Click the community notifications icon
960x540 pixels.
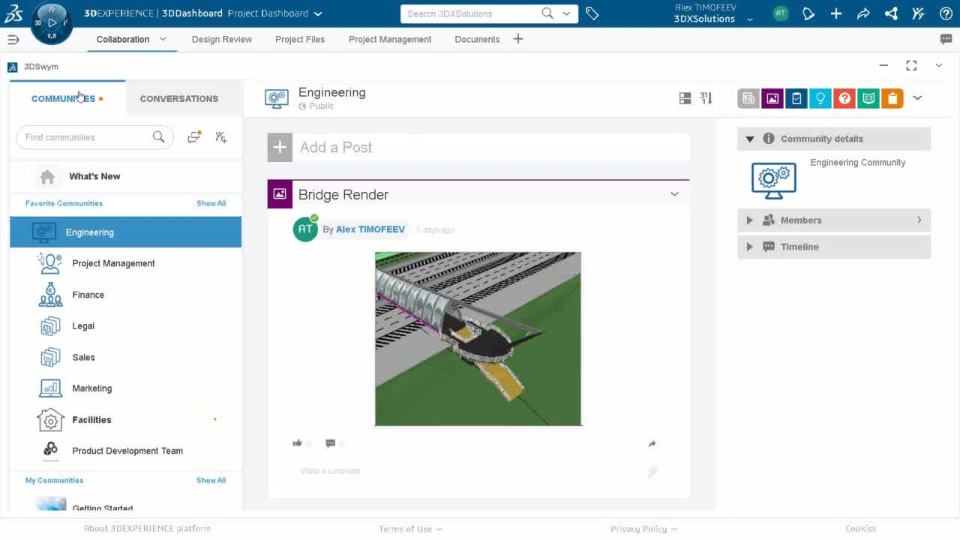click(x=194, y=137)
